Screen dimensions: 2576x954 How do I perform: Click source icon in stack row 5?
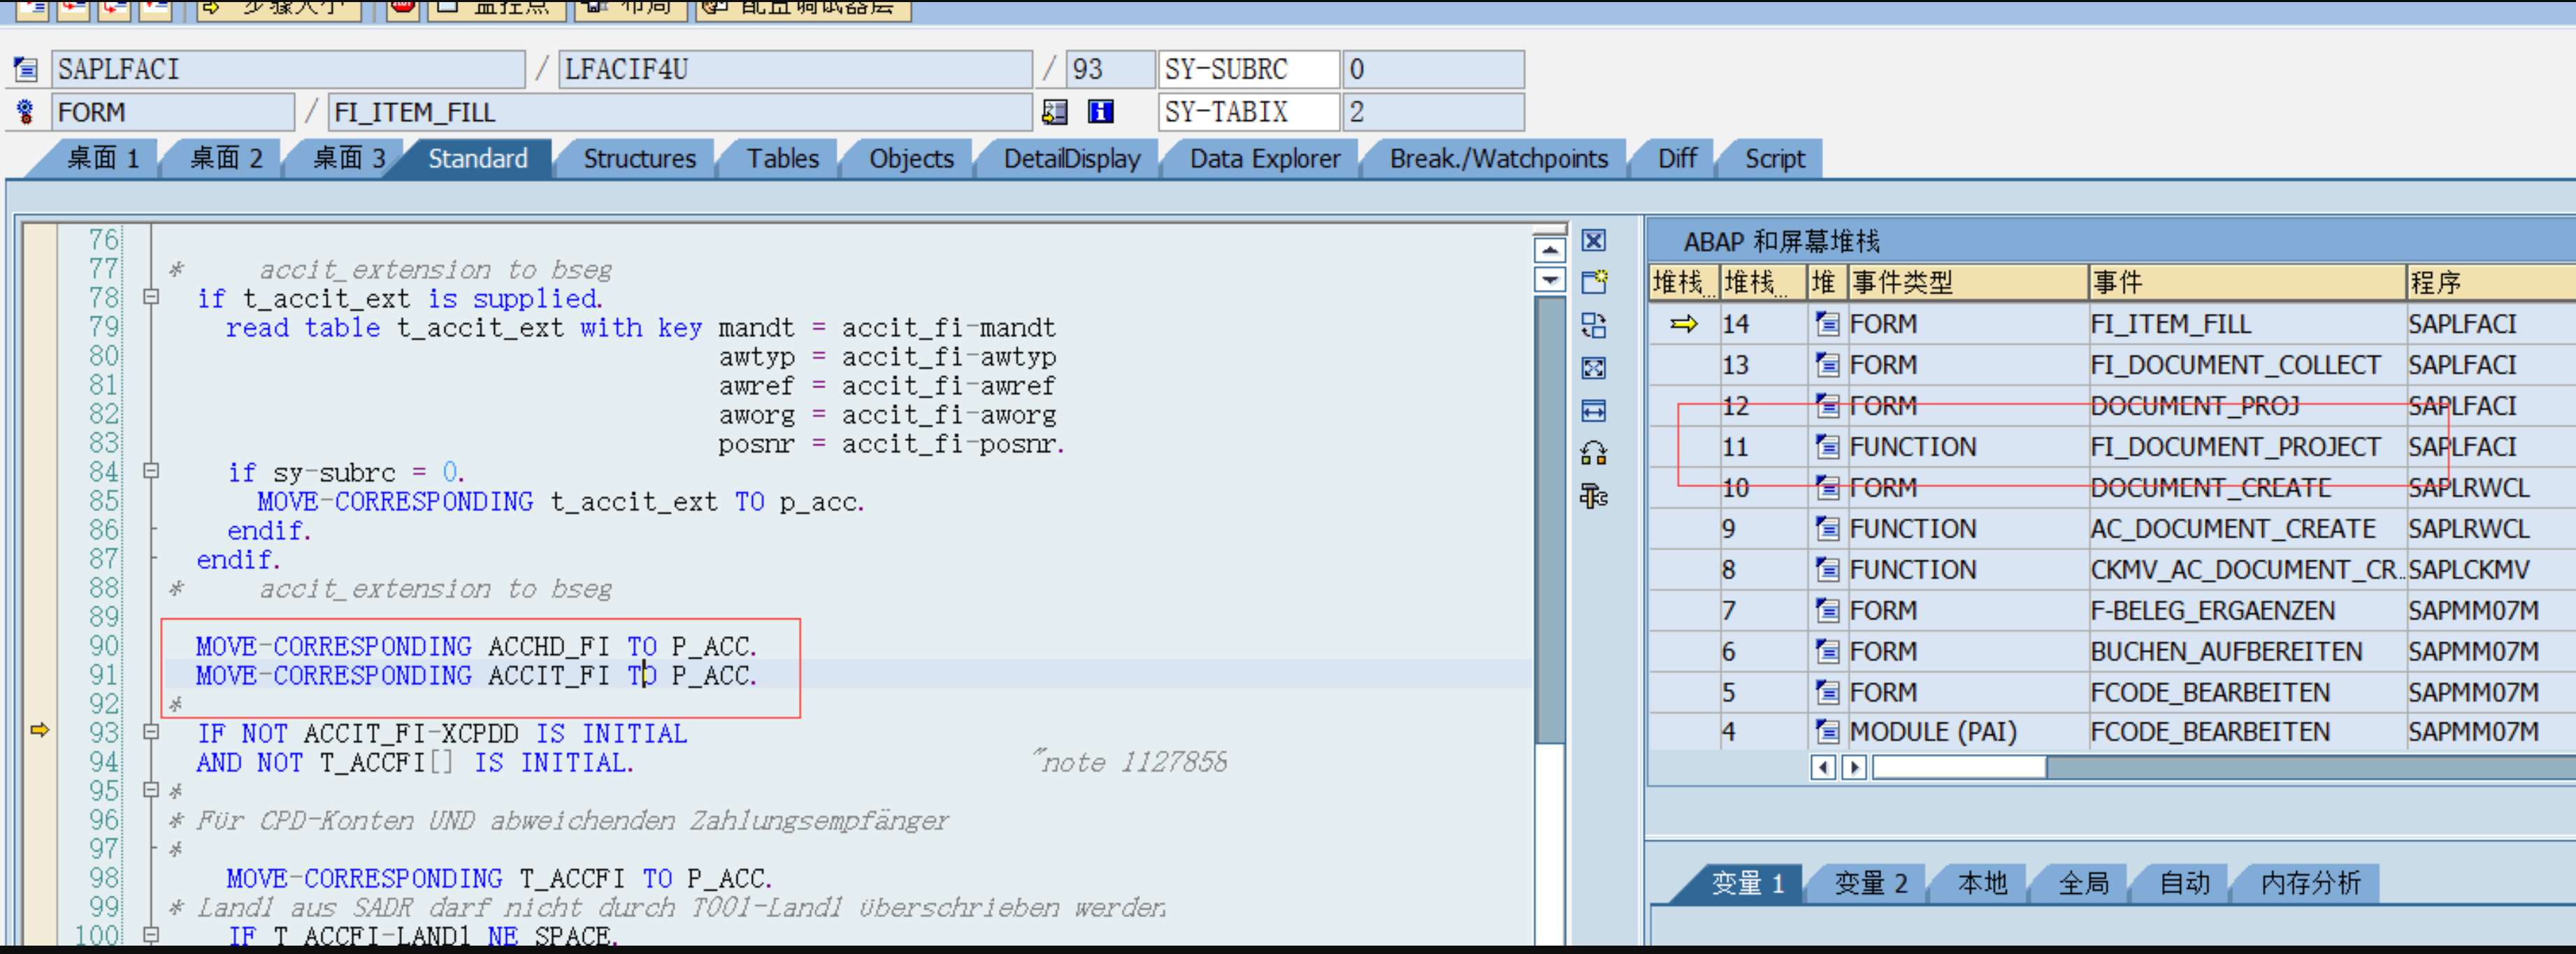tap(1827, 693)
